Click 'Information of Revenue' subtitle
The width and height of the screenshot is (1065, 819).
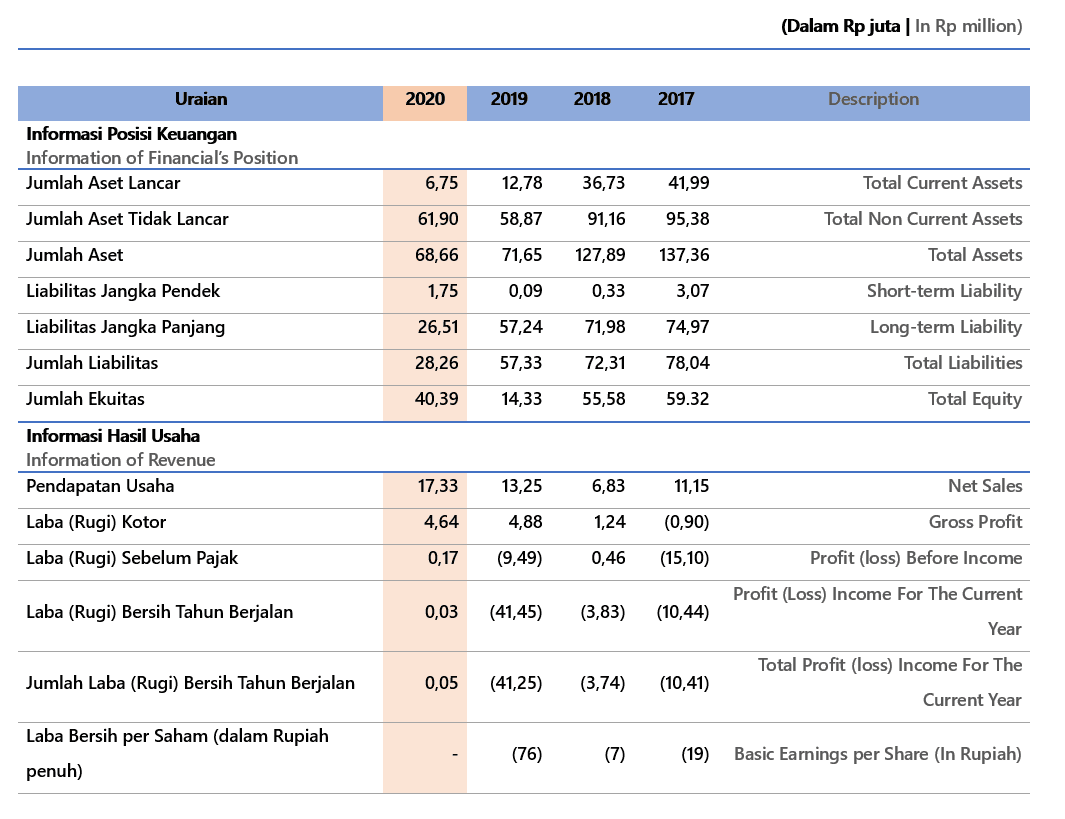click(x=121, y=460)
